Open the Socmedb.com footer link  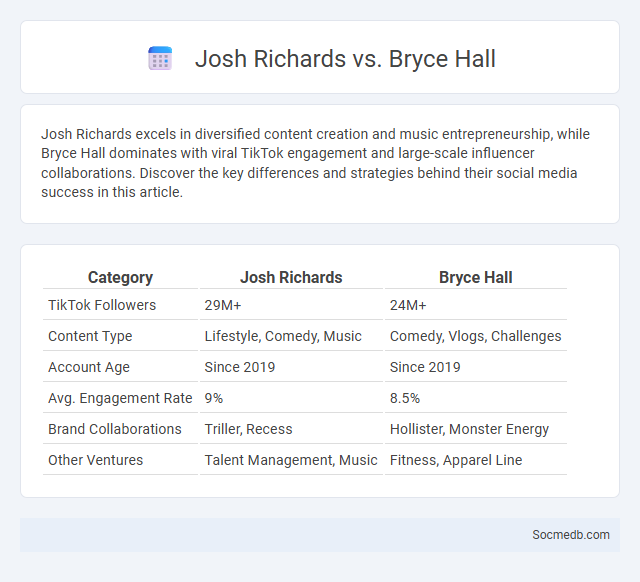pos(571,535)
